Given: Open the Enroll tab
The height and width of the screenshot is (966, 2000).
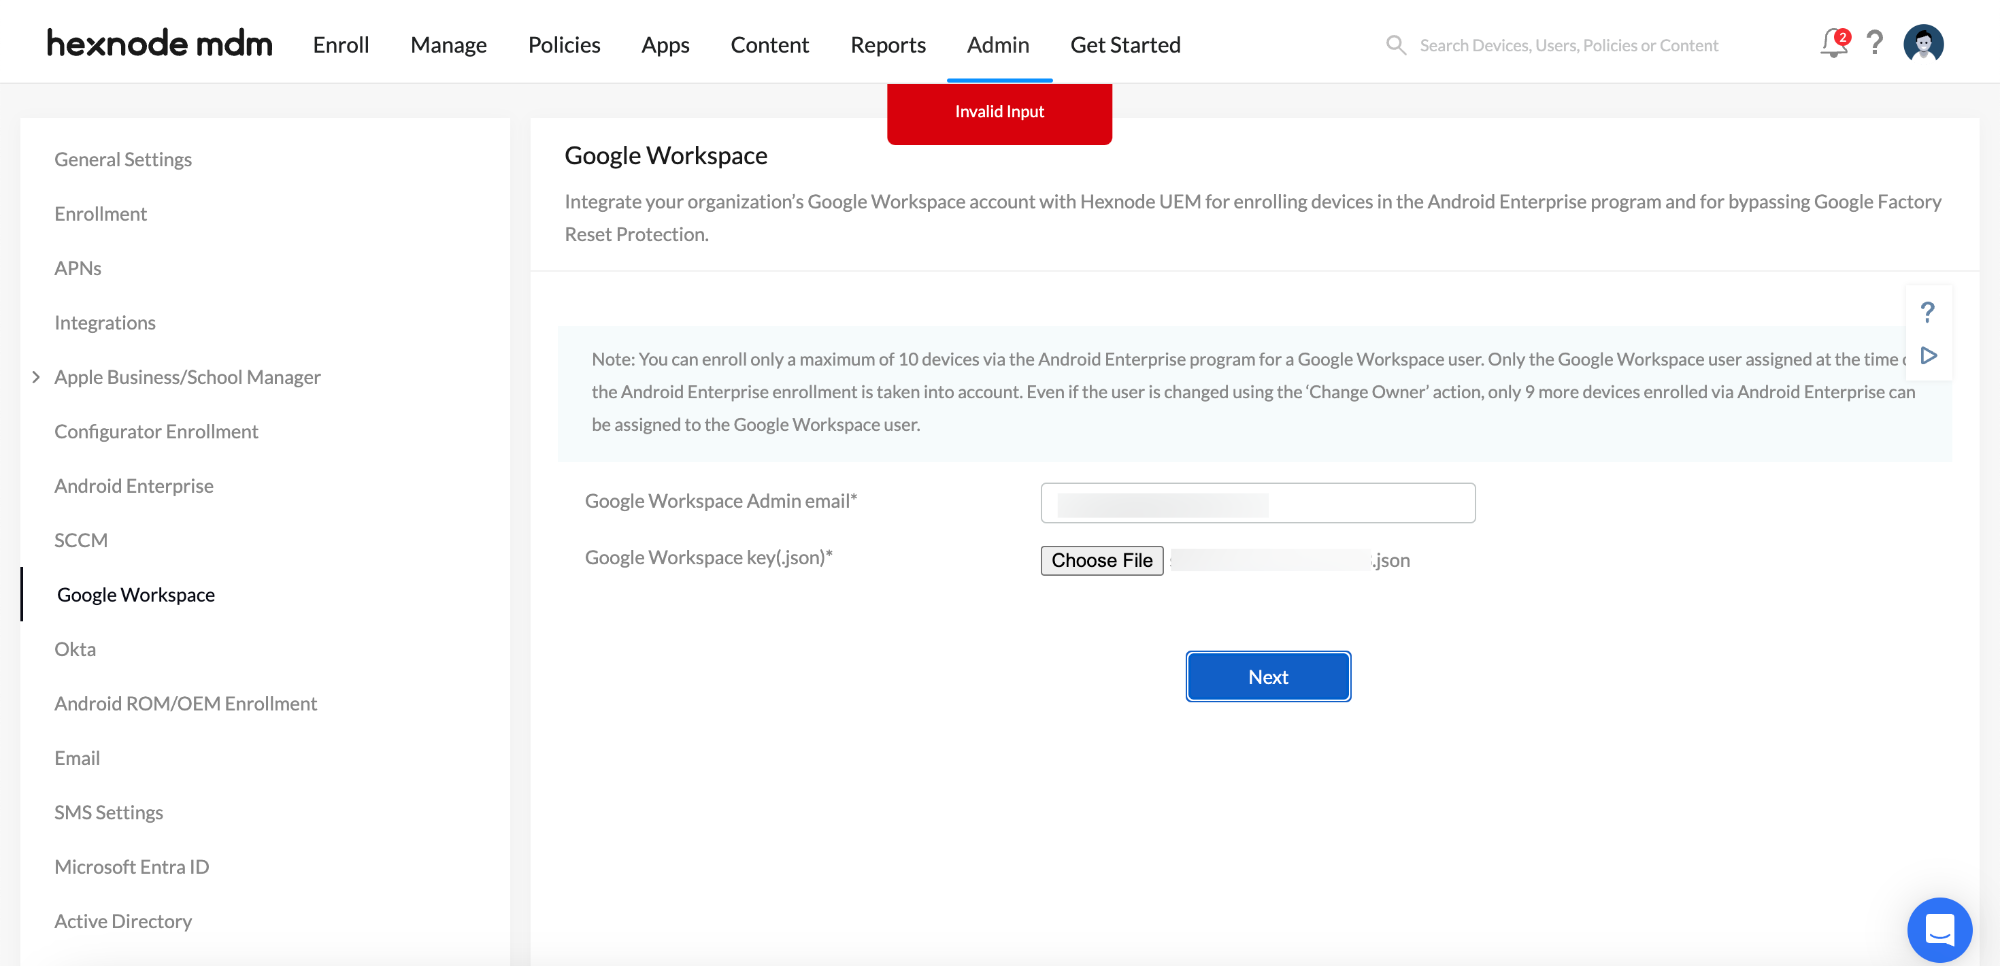Looking at the screenshot, I should pos(341,45).
